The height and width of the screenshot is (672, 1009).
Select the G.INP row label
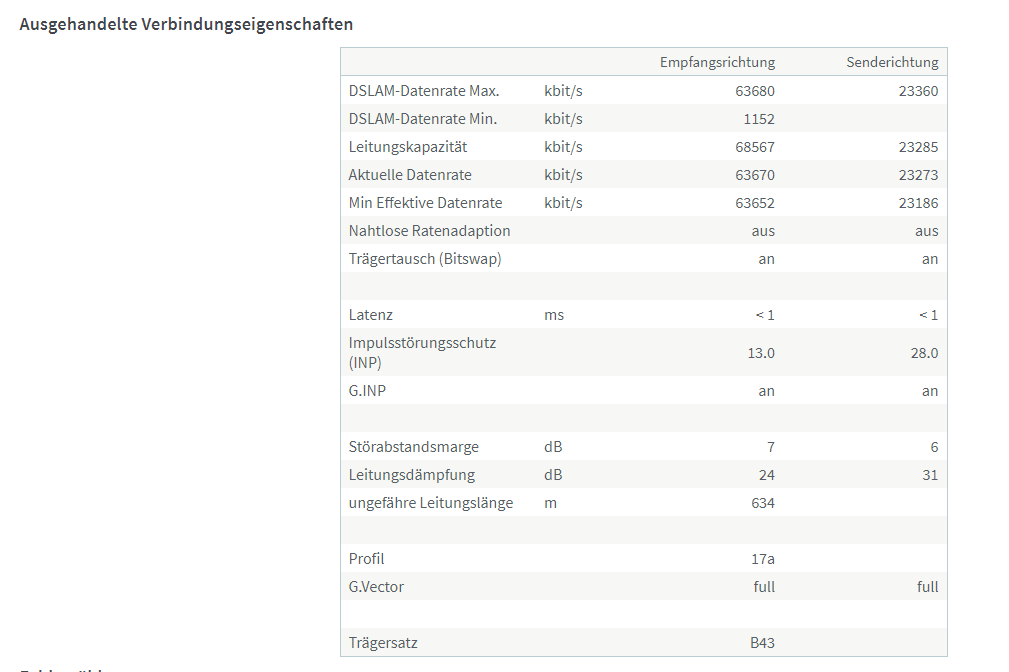pos(367,391)
